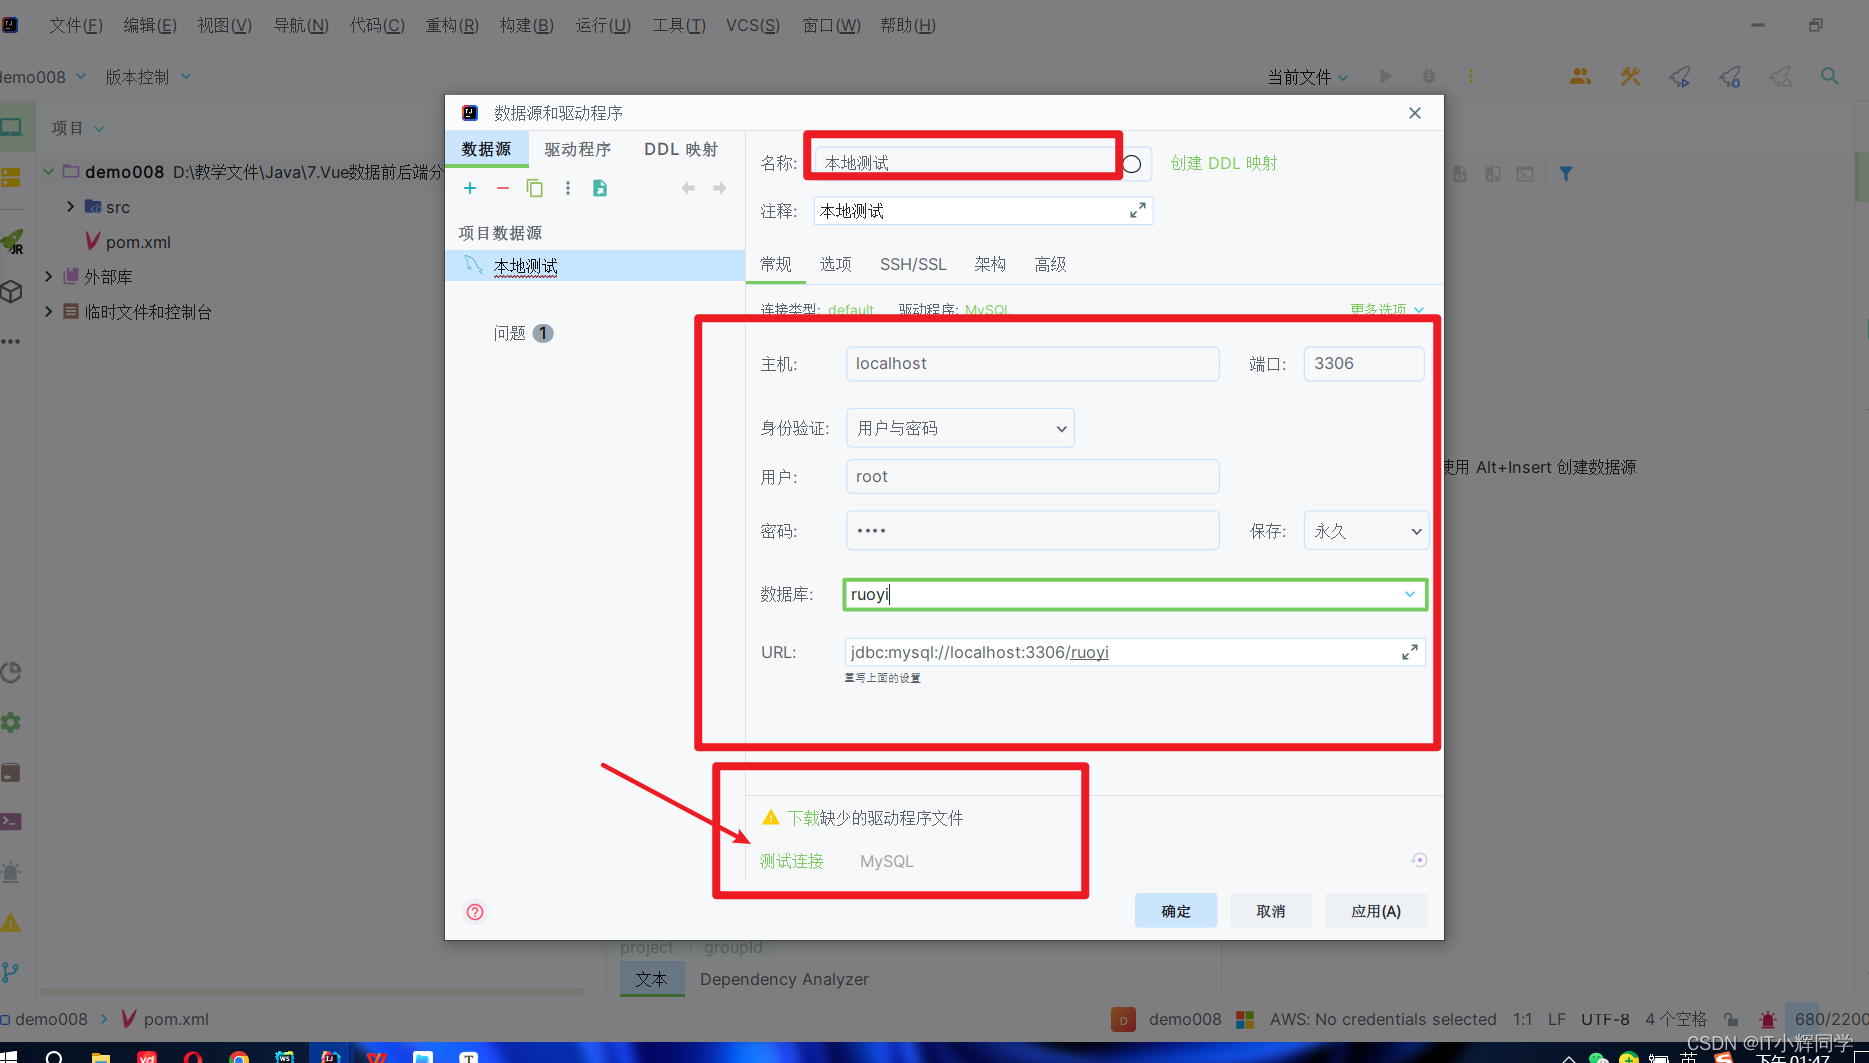Viewport: 1869px width, 1063px height.
Task: Add a new data source with plus icon
Action: click(x=470, y=188)
